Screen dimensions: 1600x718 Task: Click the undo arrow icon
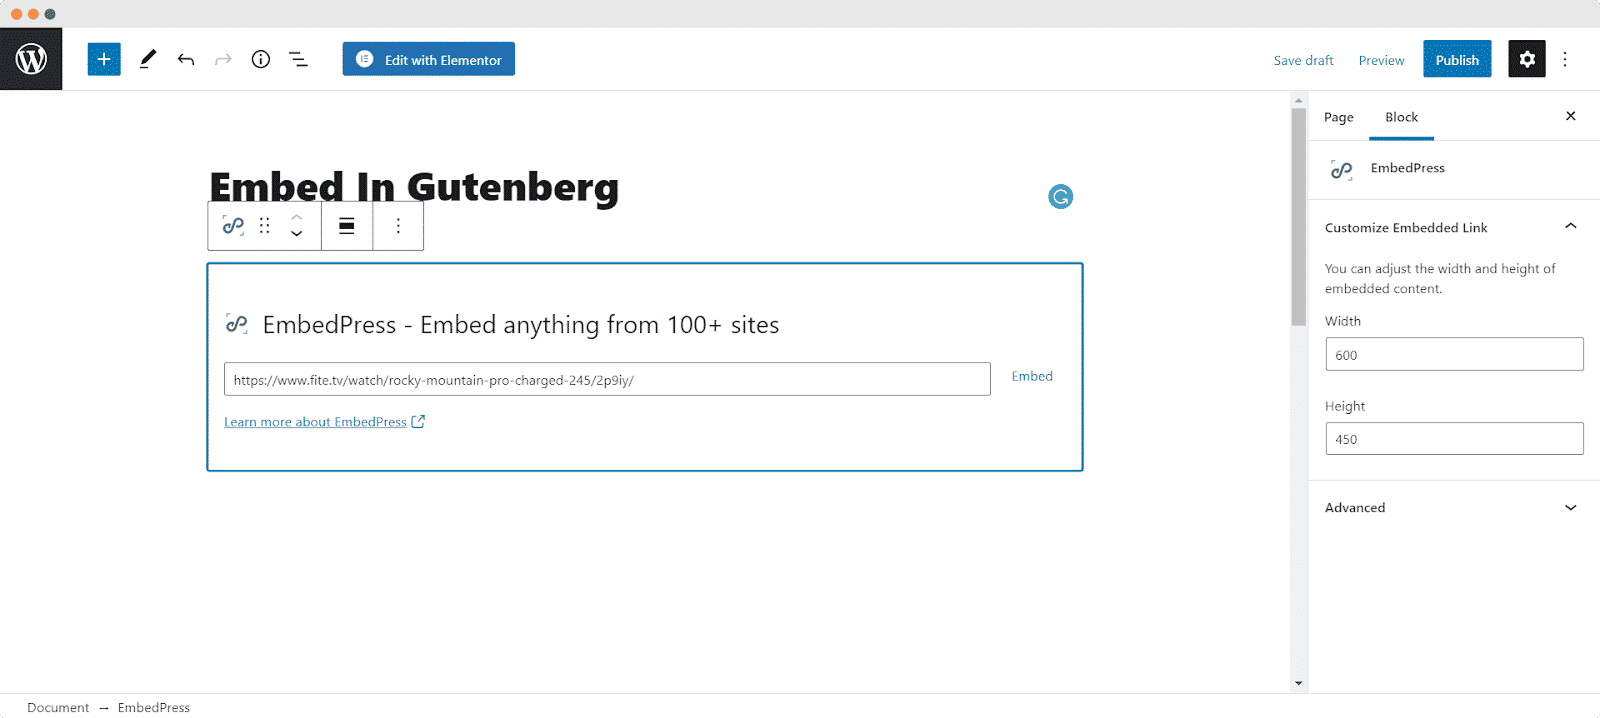click(x=186, y=59)
